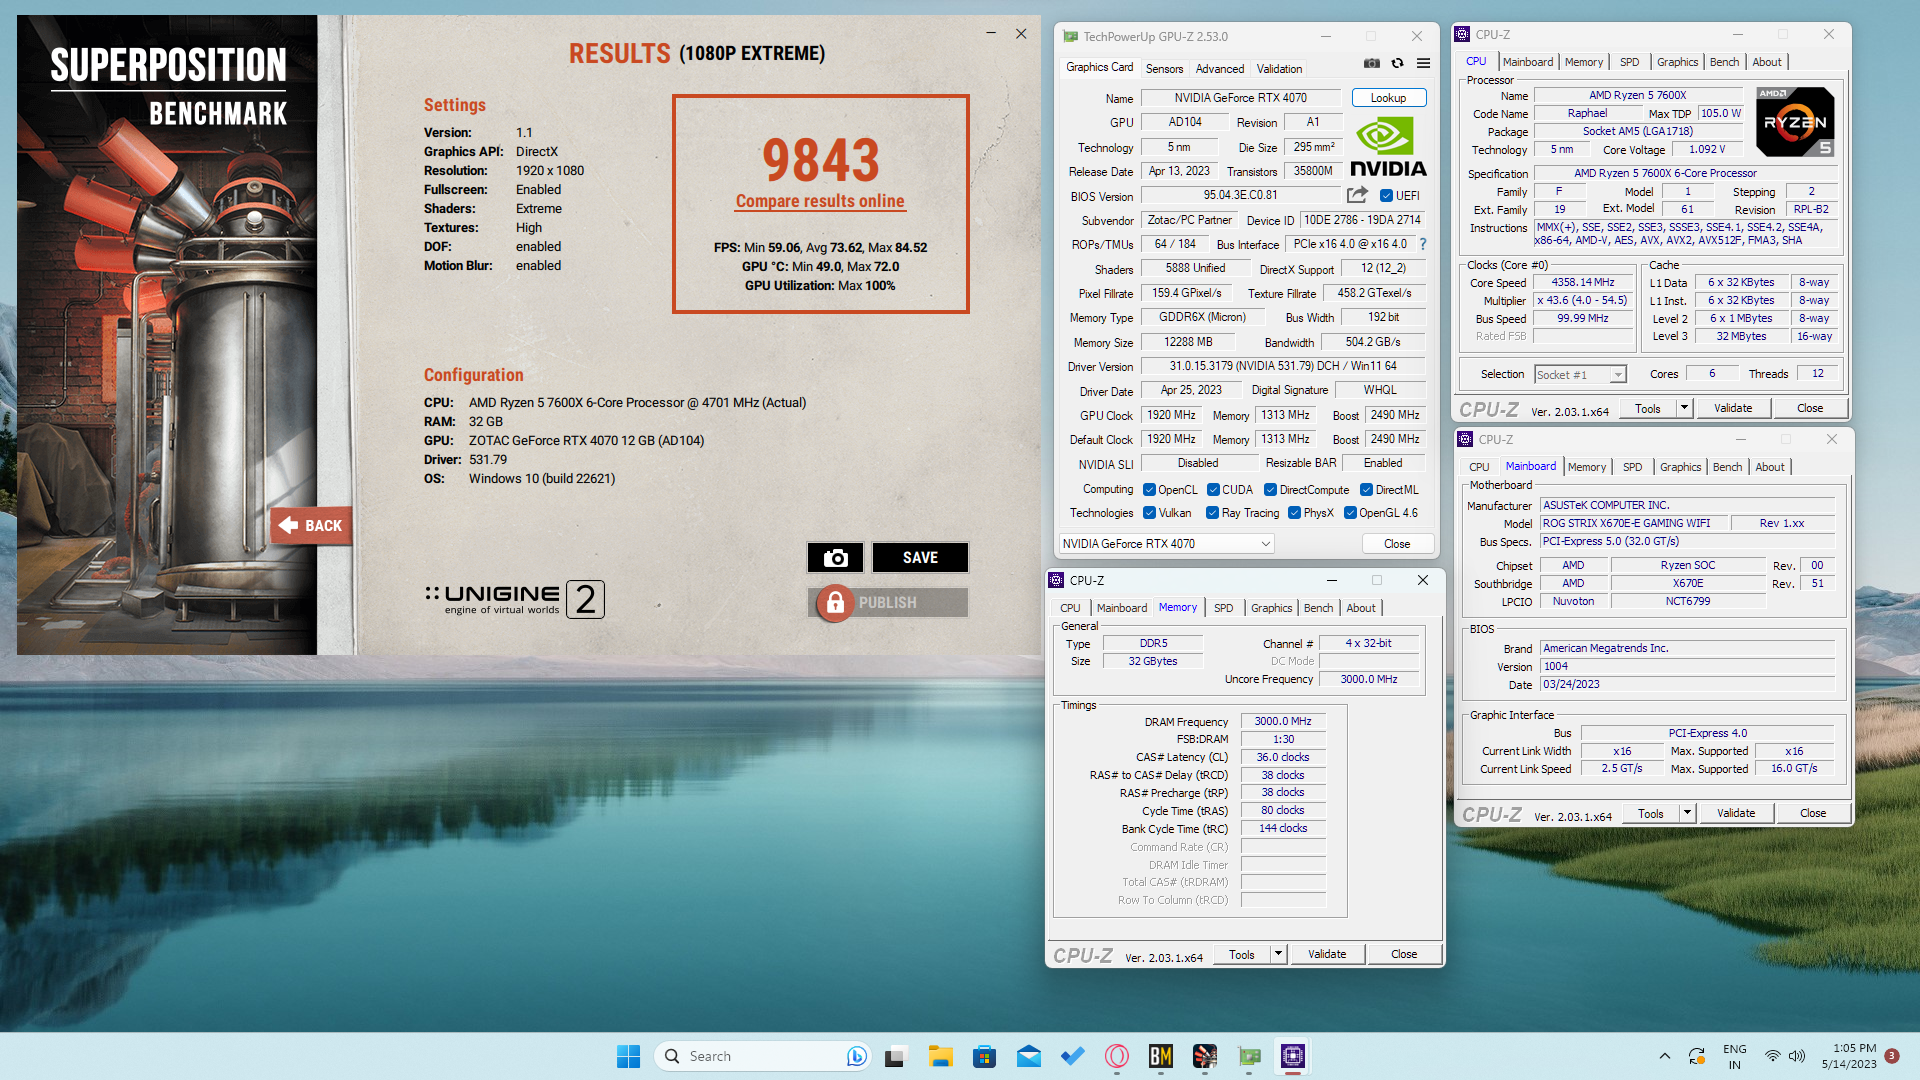Open the BM benchmark app on taskbar
1920x1080 pixels.
1160,1056
